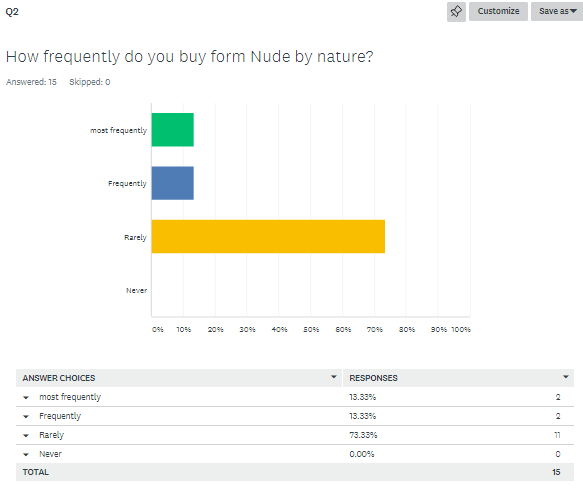Click the 13.33% value for most frequently
Image resolution: width=583 pixels, height=500 pixels.
(363, 397)
